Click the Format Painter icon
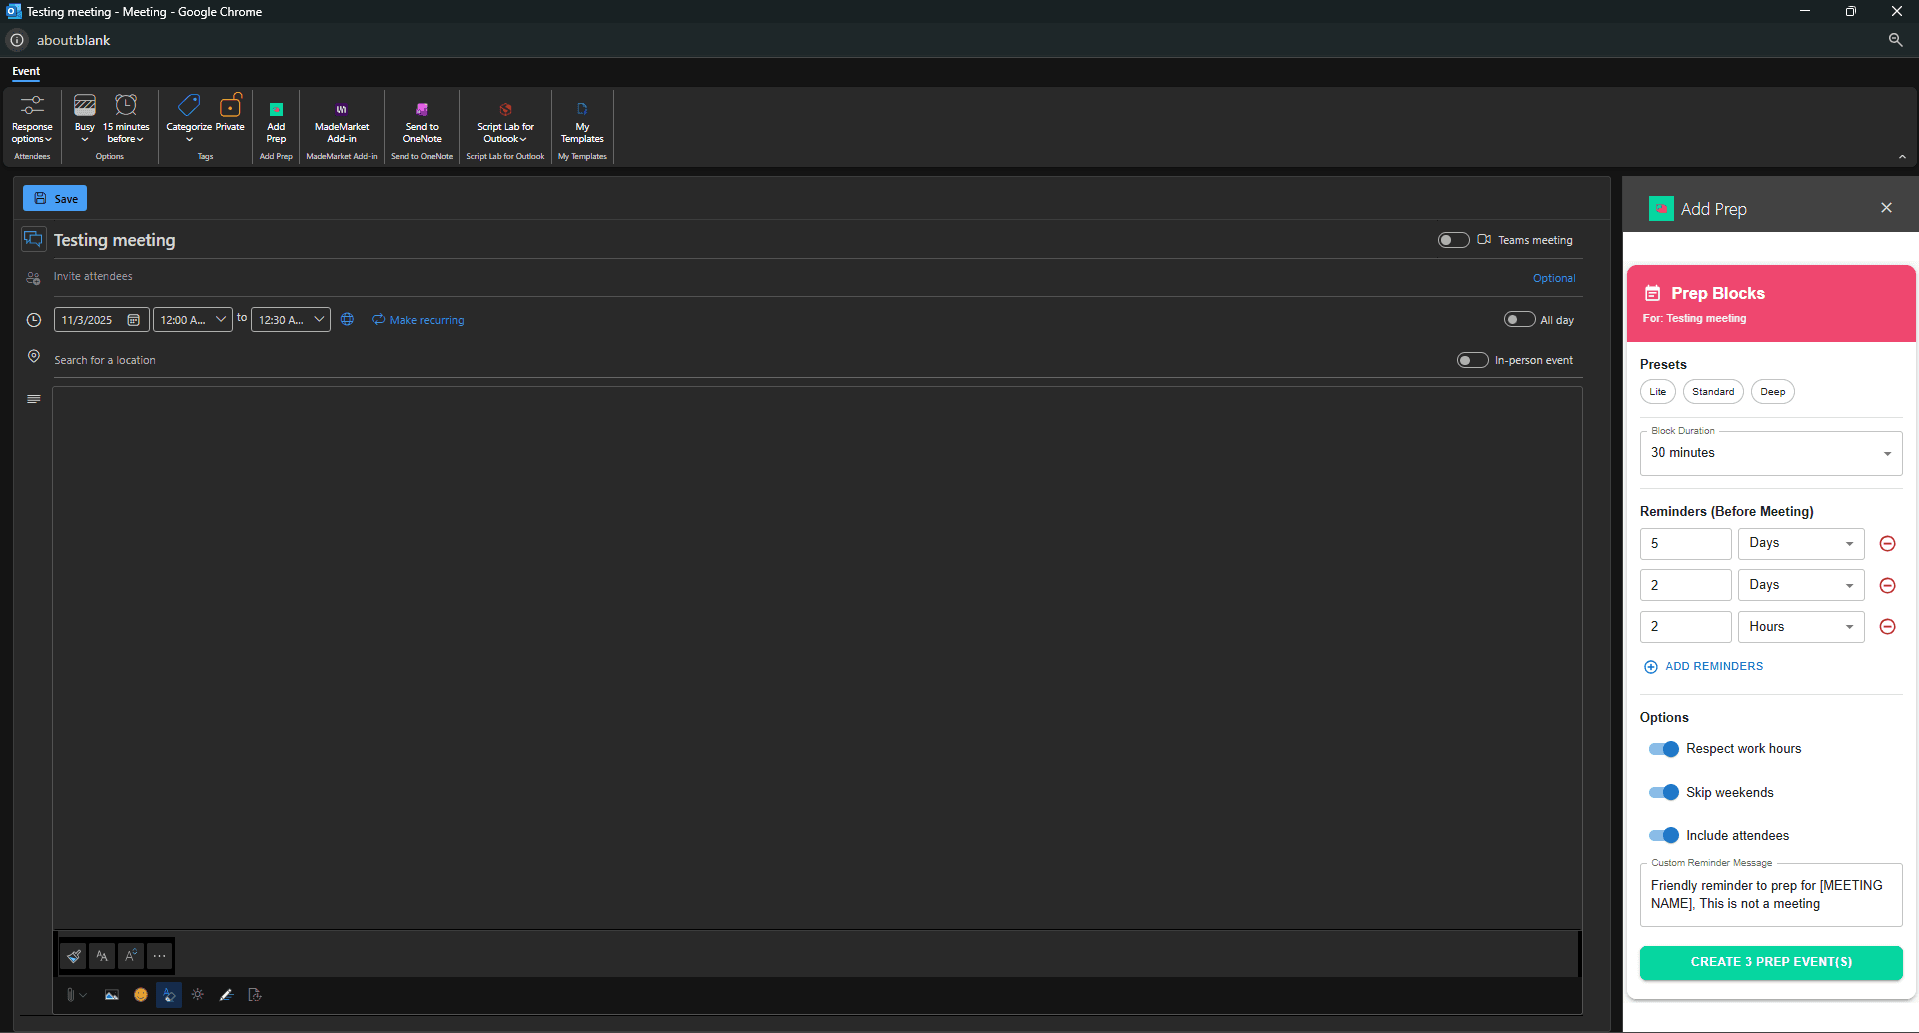 click(x=73, y=956)
